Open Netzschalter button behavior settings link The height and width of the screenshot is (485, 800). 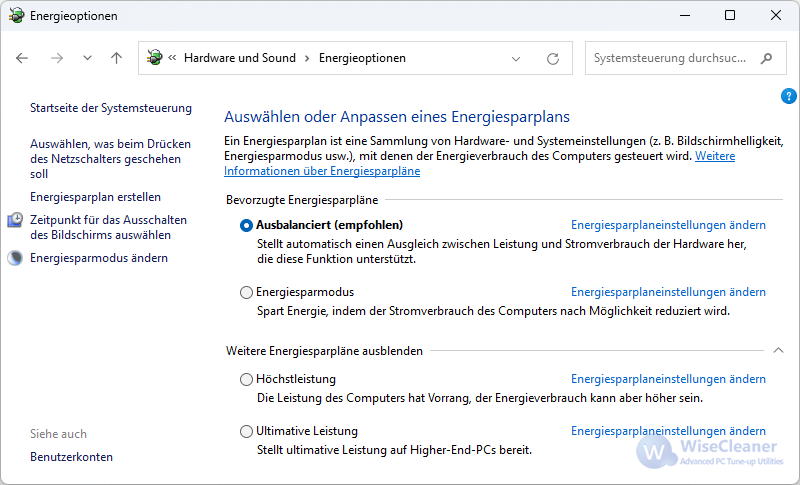tap(110, 159)
